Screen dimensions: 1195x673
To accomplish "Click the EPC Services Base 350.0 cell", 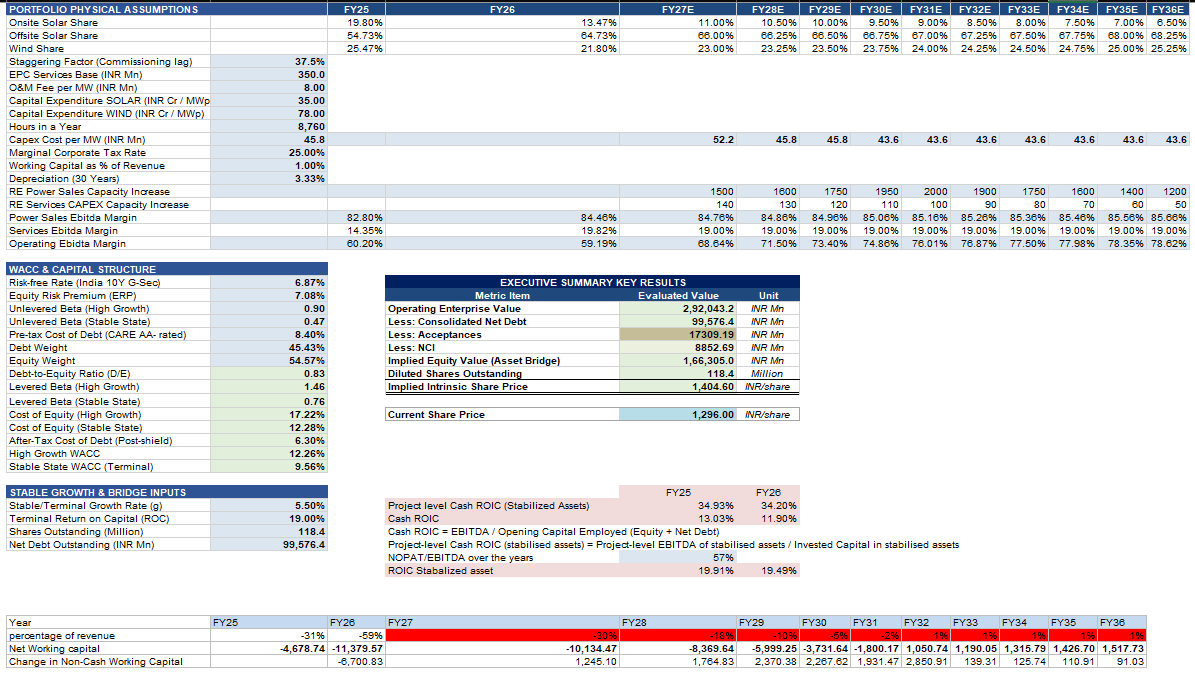I will tap(269, 75).
